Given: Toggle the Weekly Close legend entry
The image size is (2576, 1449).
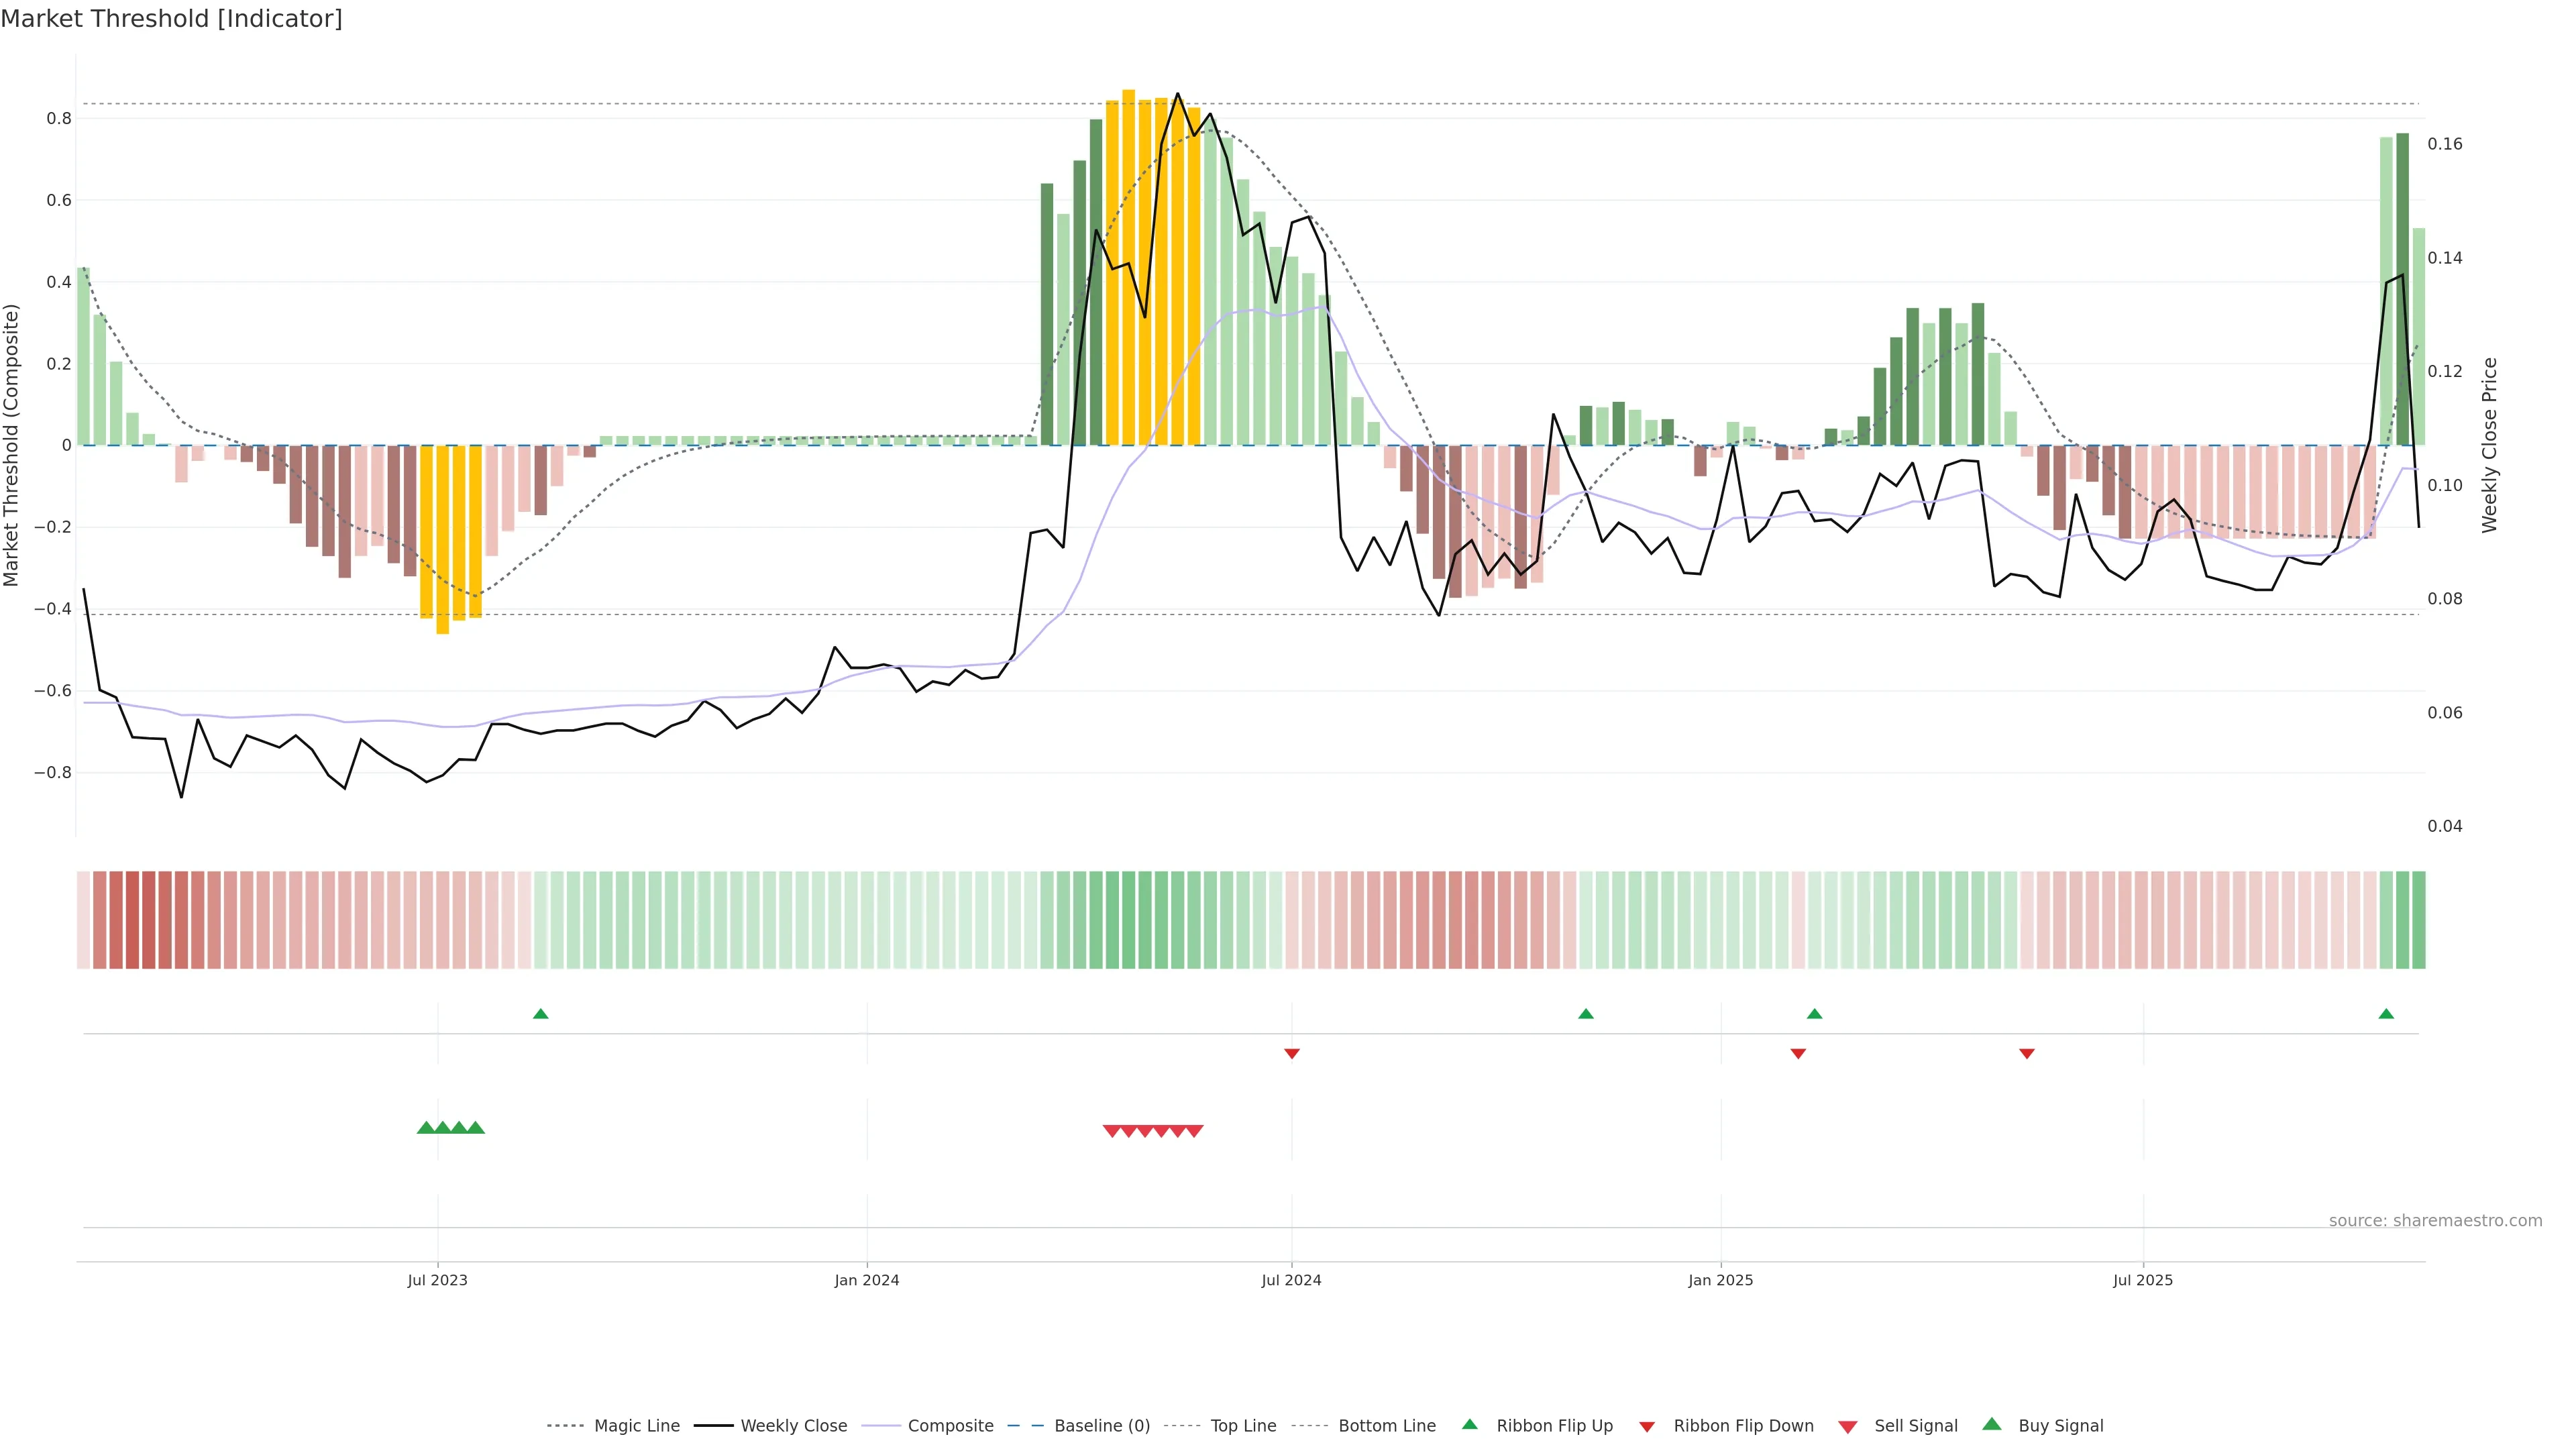Looking at the screenshot, I should point(793,1426).
